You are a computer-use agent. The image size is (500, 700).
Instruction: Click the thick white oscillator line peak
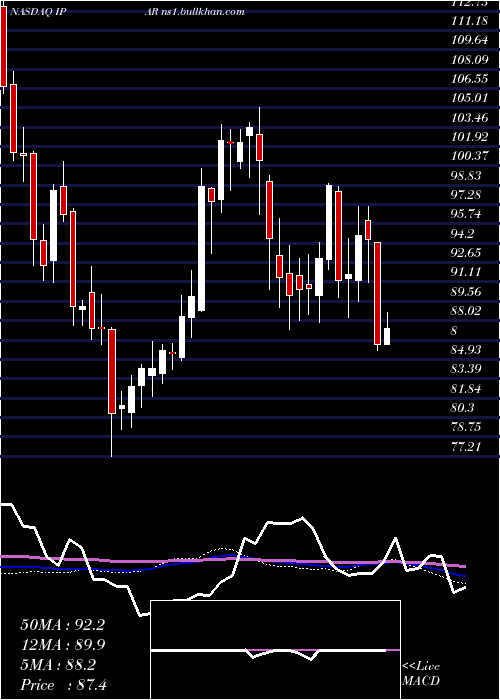click(x=303, y=518)
